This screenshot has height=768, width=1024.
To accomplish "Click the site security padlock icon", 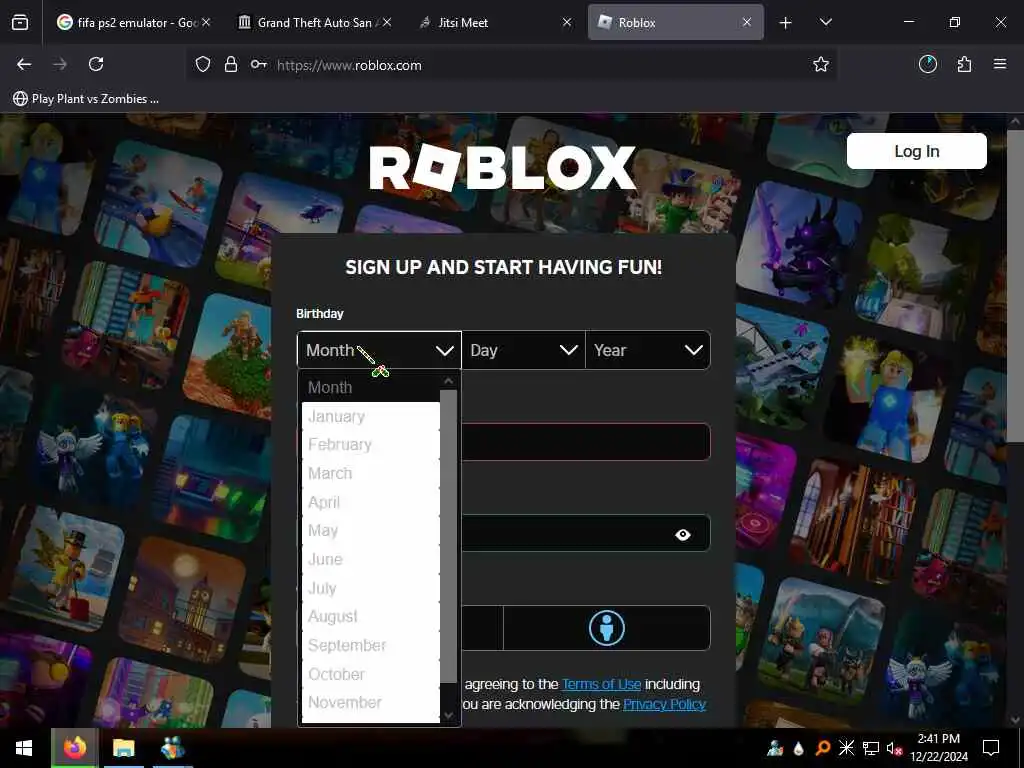I will [x=231, y=65].
